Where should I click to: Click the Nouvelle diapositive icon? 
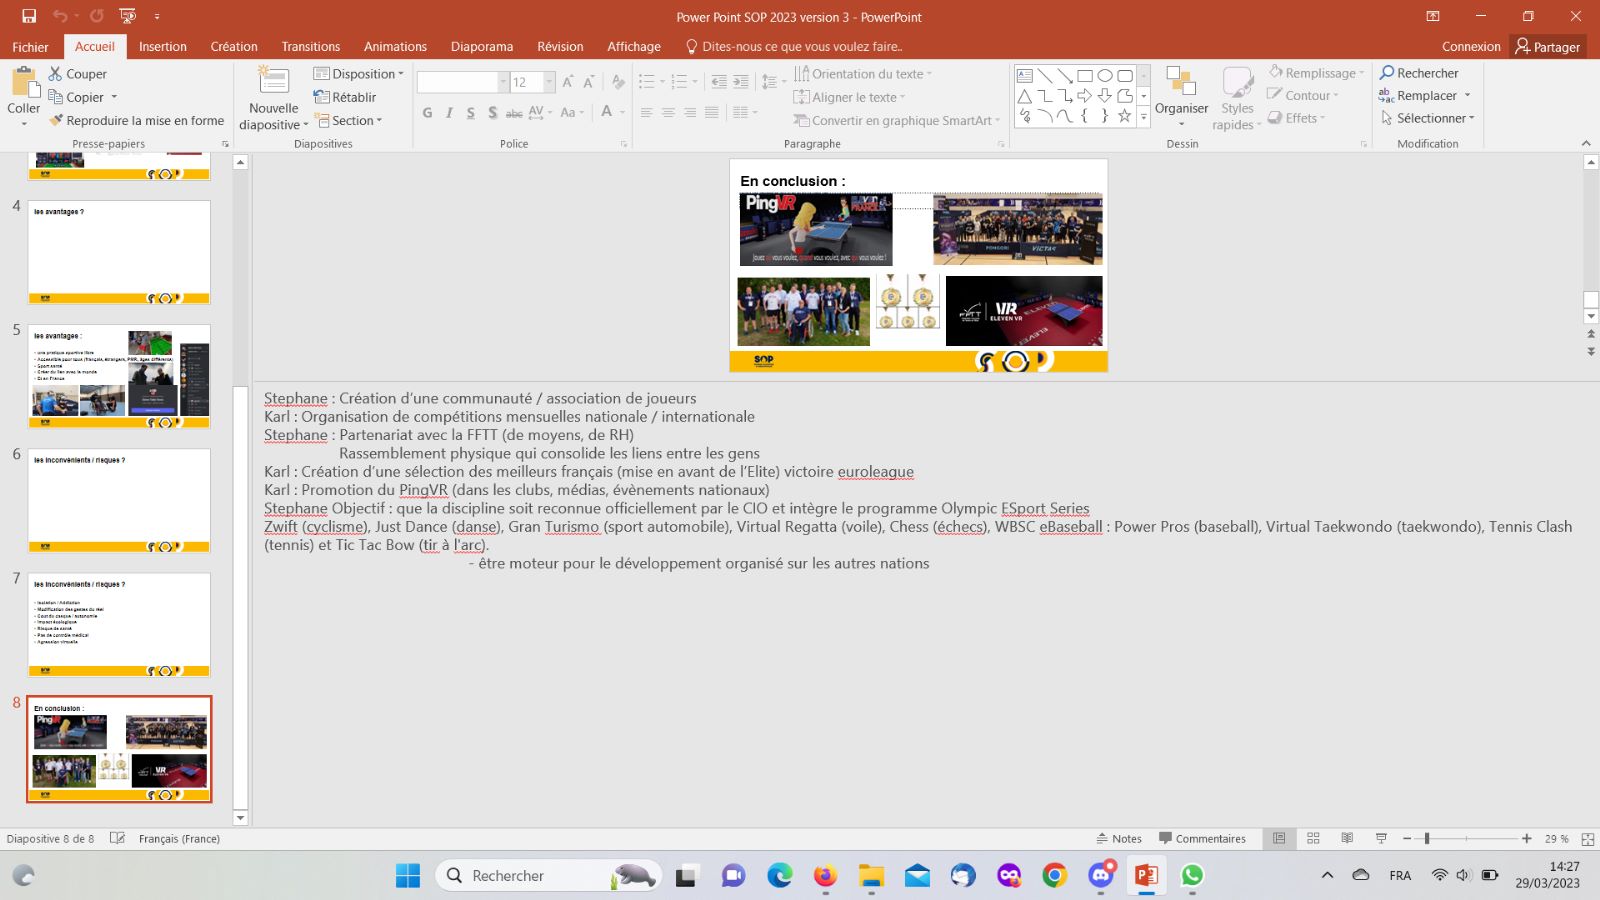tap(273, 82)
